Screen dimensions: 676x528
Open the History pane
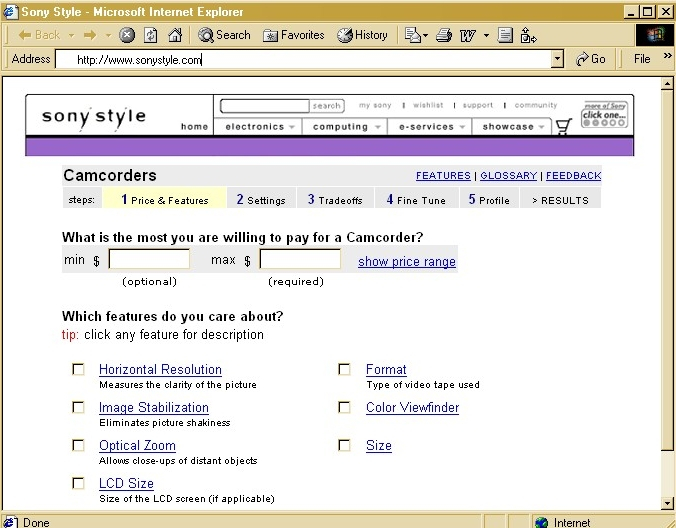point(363,35)
